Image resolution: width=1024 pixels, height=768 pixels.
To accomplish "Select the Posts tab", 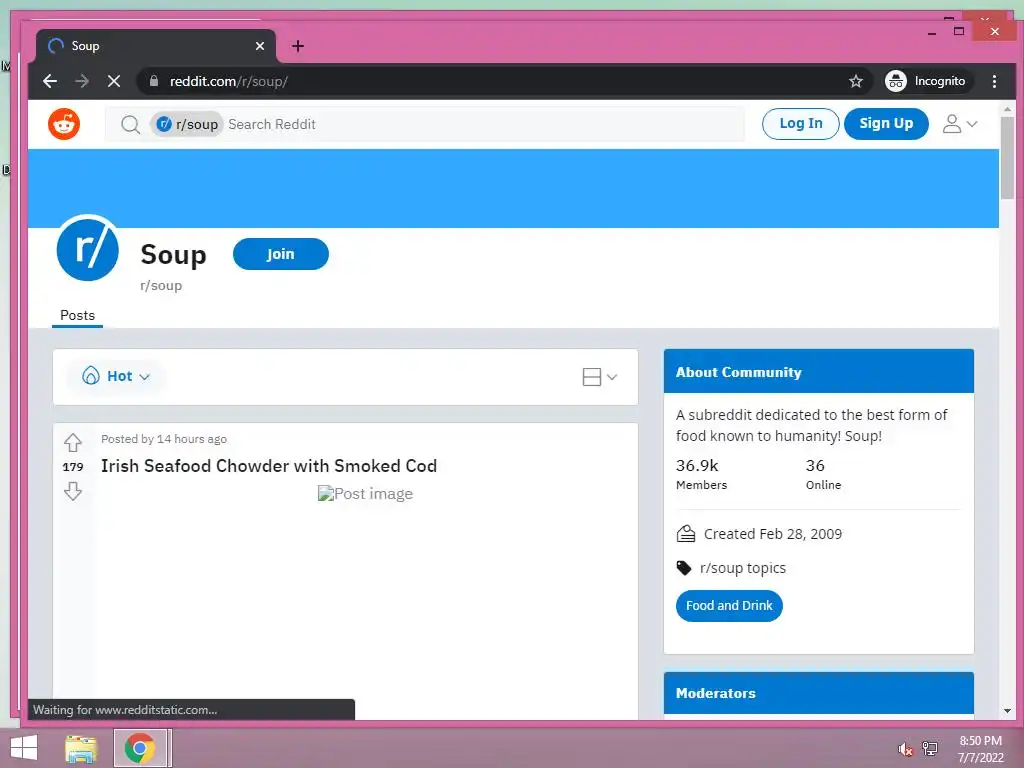I will coord(77,315).
